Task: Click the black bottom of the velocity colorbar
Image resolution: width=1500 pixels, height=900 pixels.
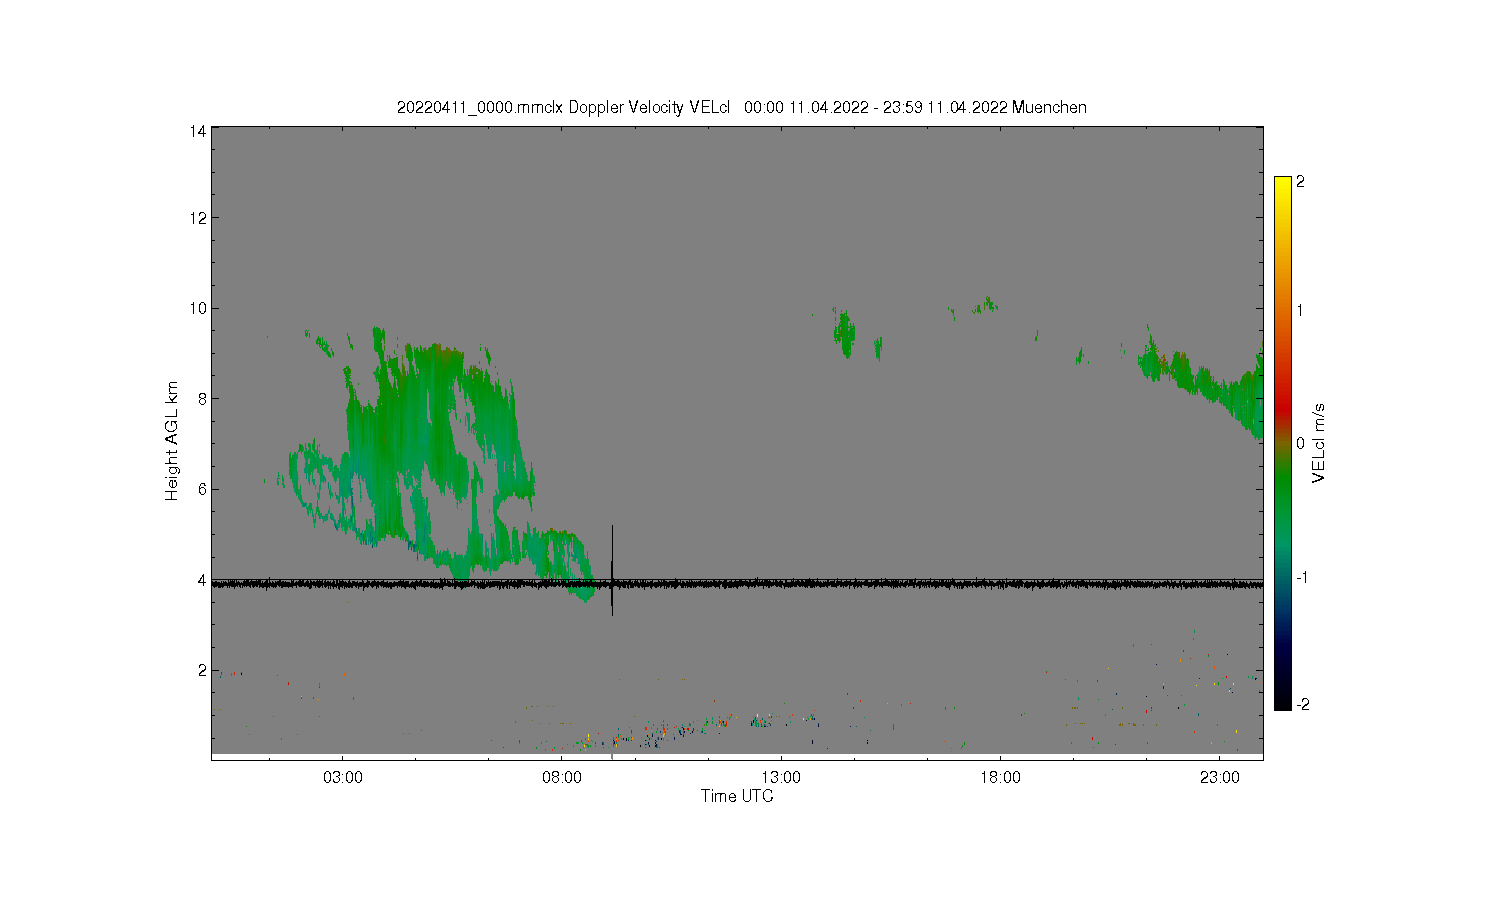Action: [x=1283, y=700]
